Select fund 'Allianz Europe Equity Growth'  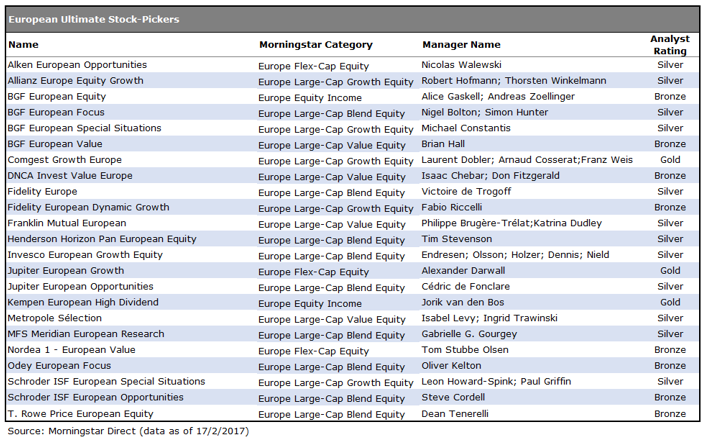tap(75, 81)
